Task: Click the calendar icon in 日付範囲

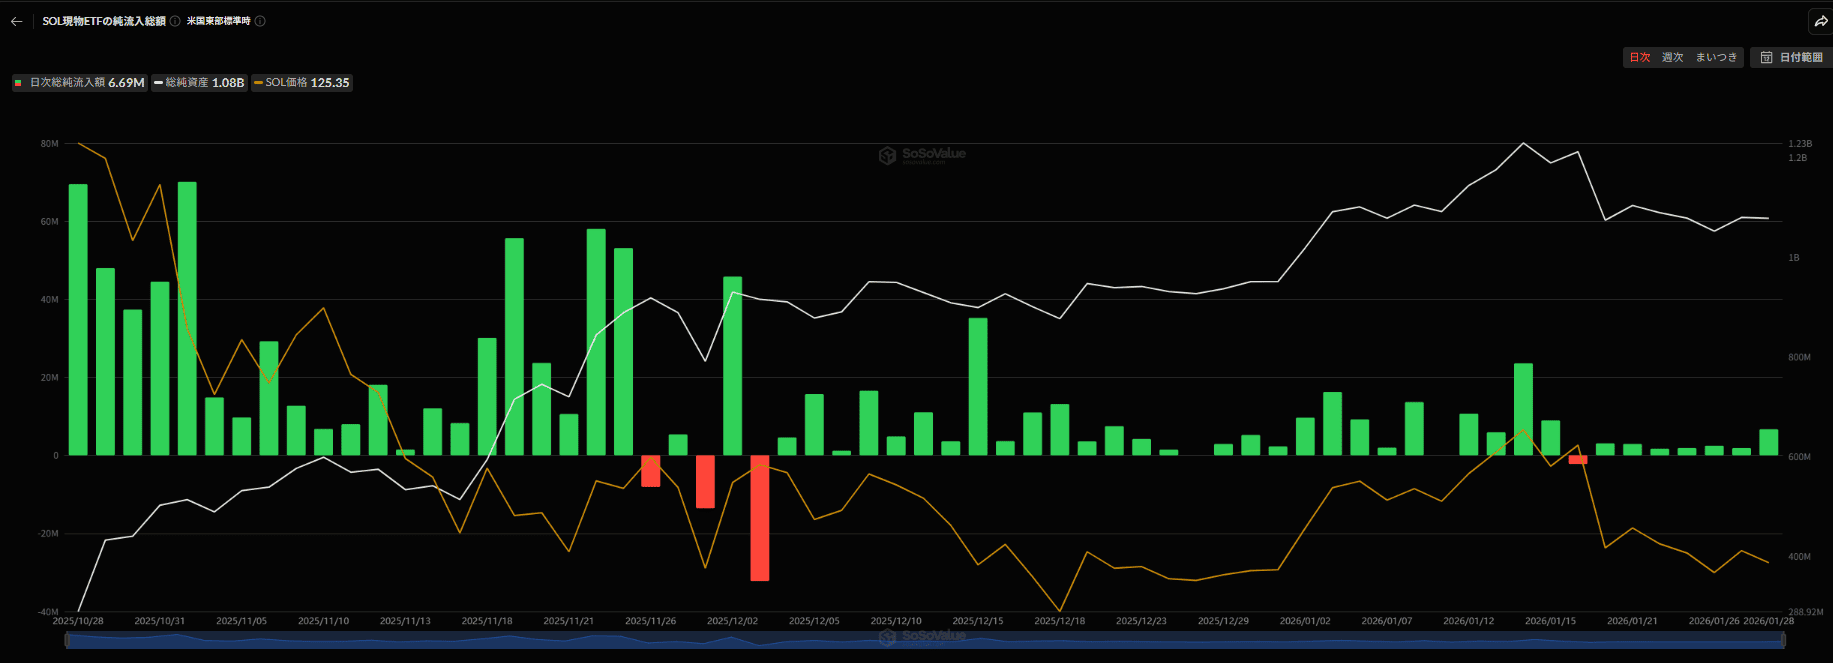Action: pos(1766,58)
